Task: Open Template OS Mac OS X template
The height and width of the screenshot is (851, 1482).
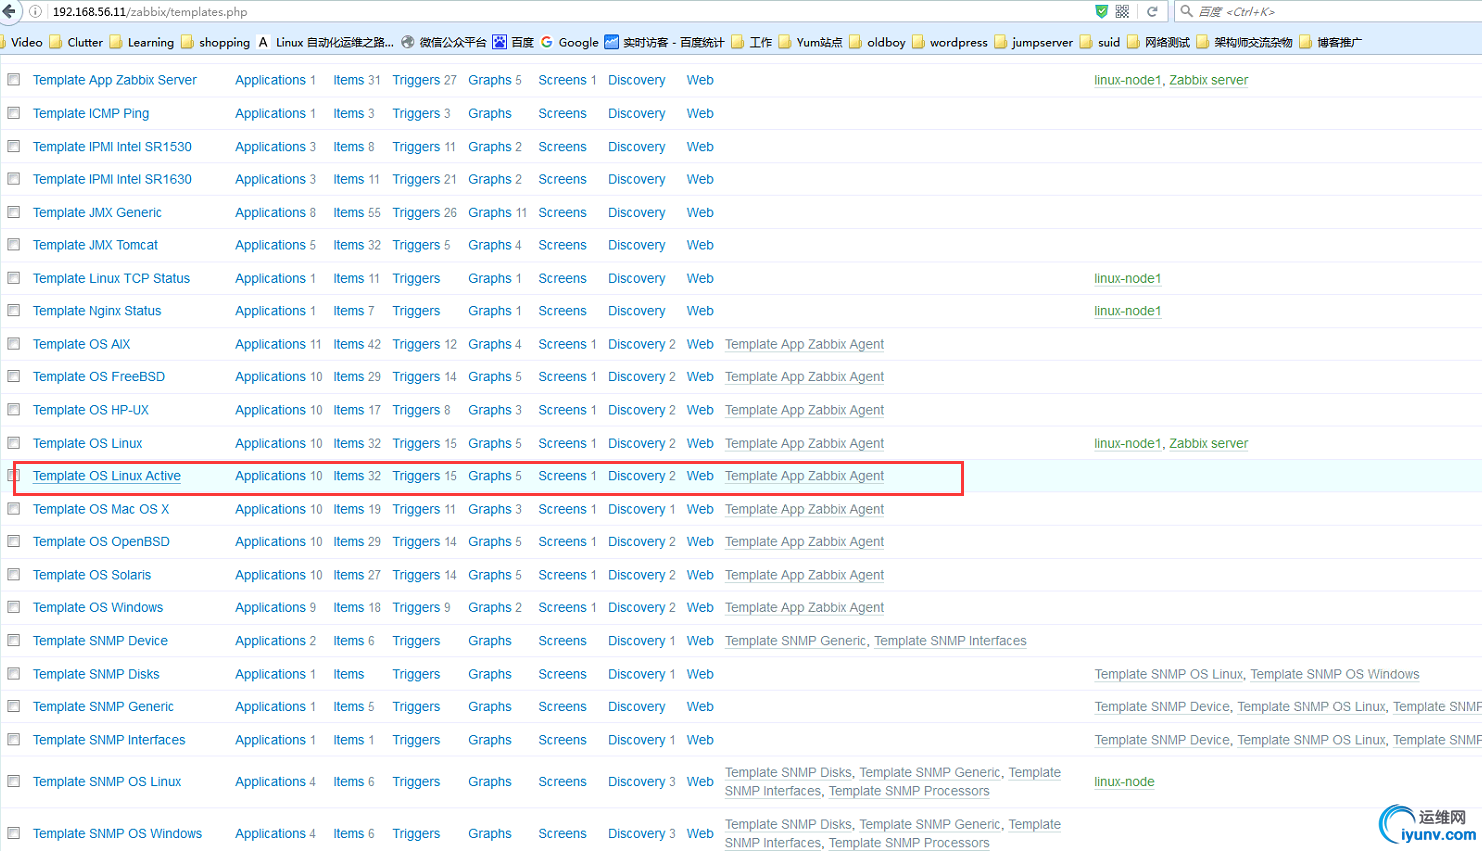Action: click(x=101, y=509)
